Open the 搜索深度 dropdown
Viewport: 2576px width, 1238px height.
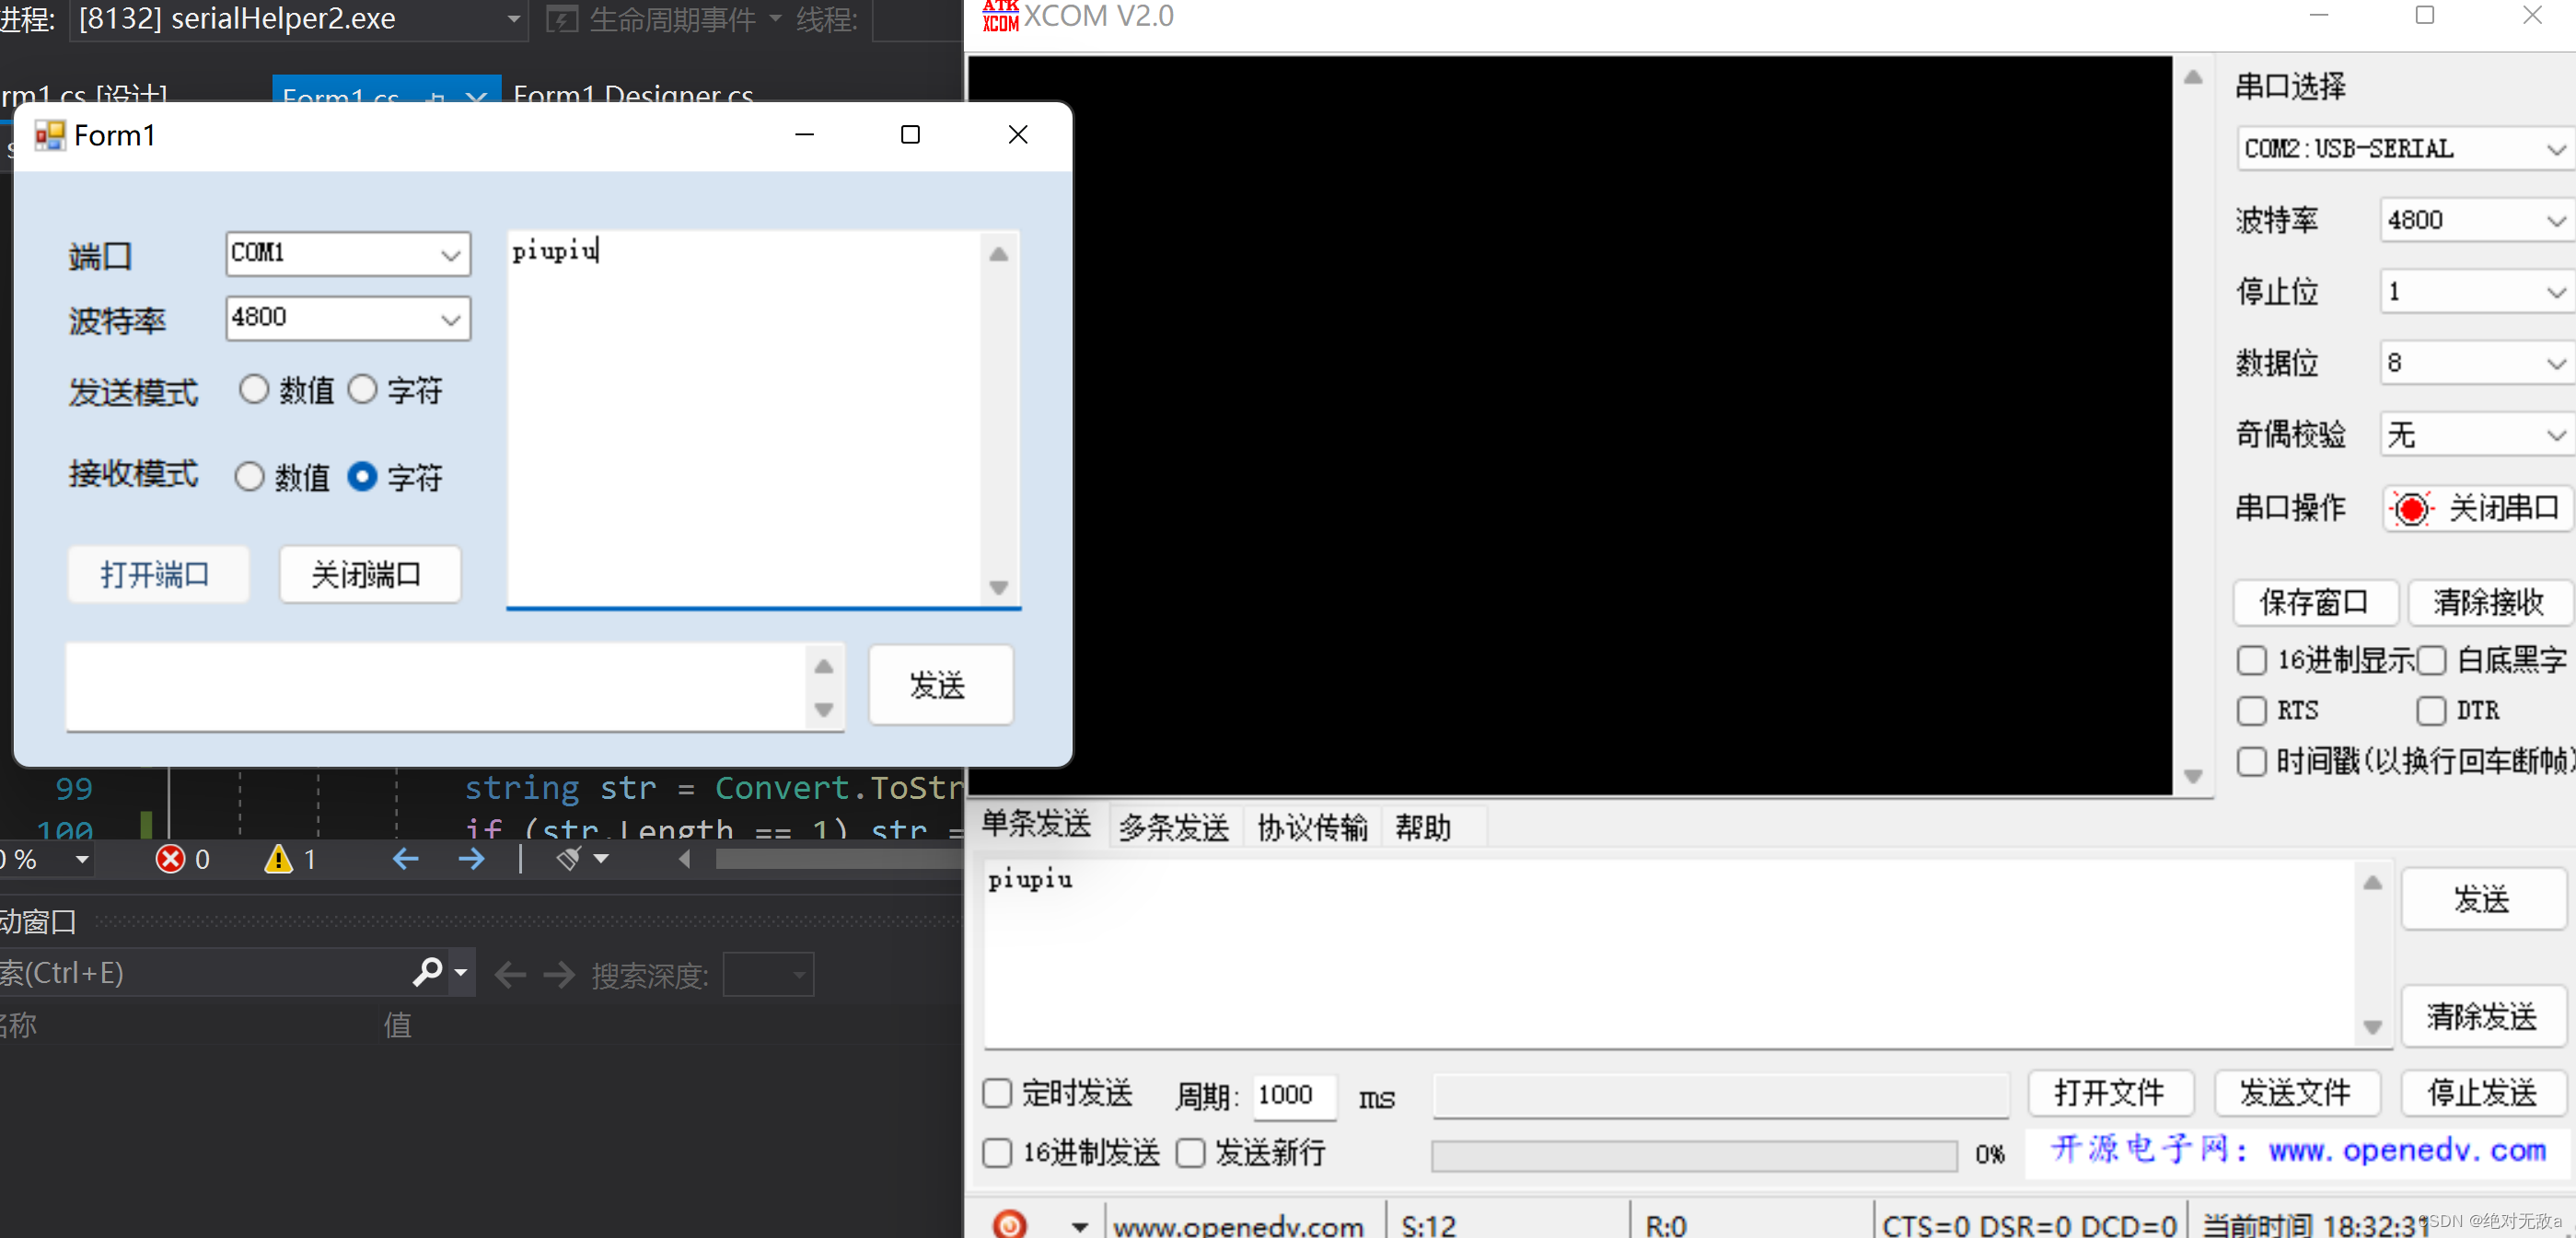click(768, 974)
